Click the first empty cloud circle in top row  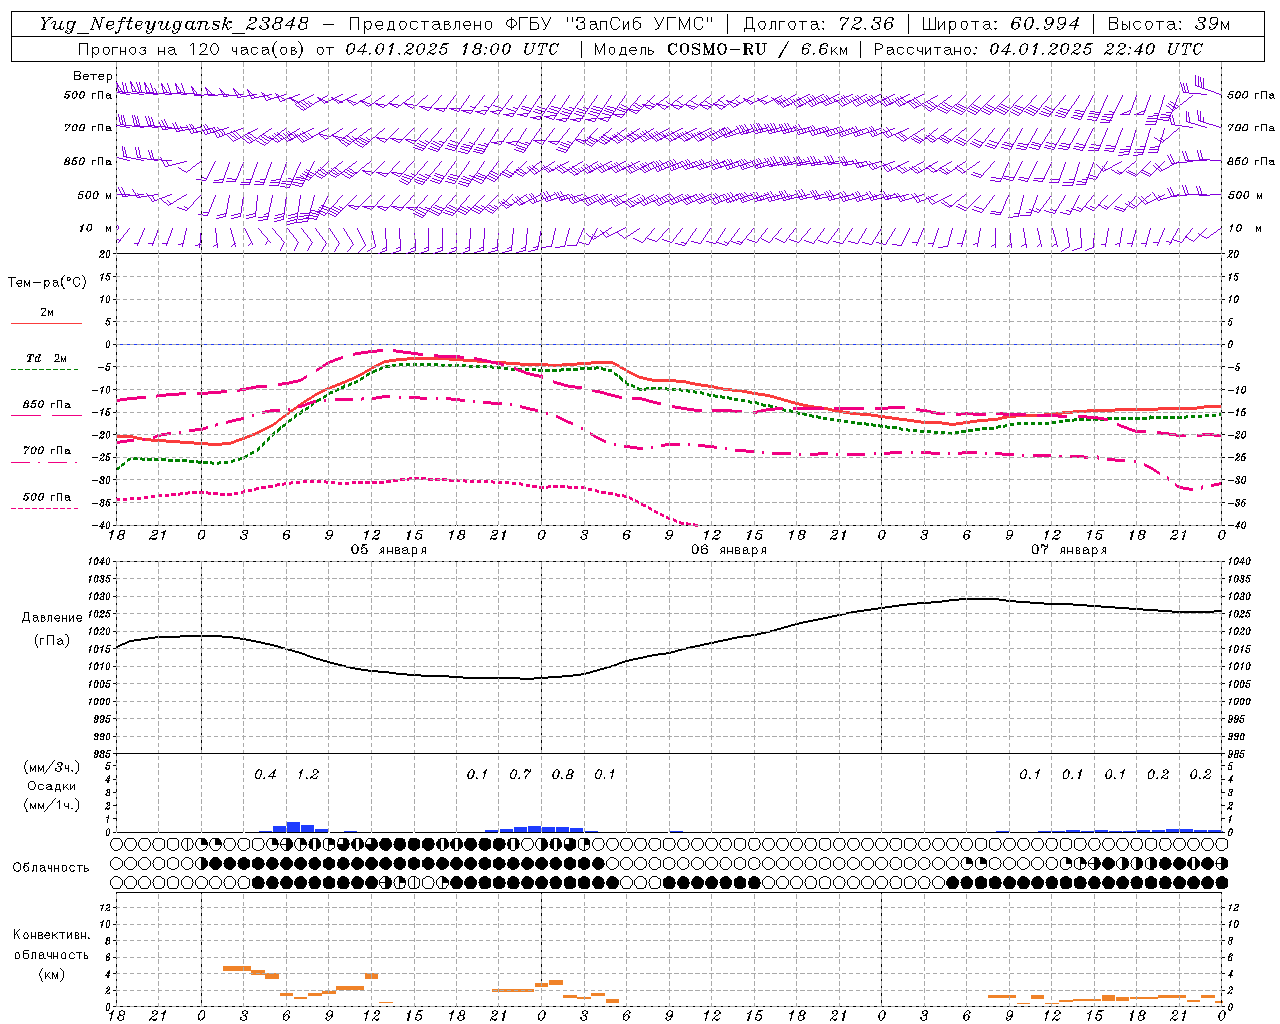120,844
